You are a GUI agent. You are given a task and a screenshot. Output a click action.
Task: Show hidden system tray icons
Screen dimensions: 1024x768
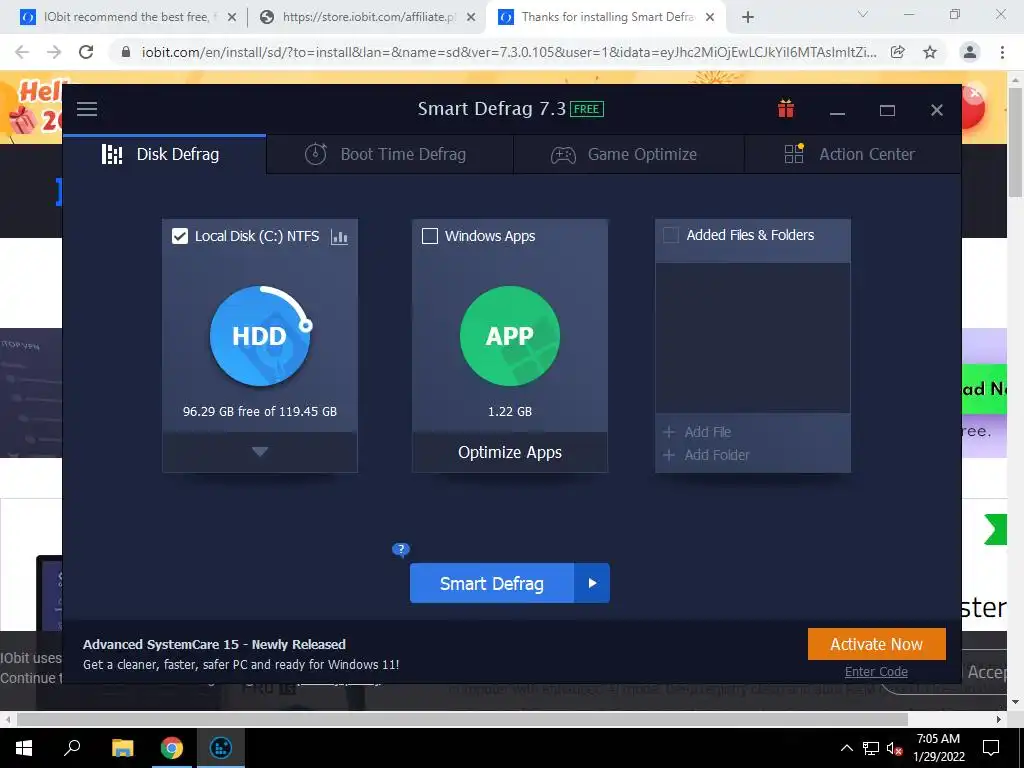[846, 748]
